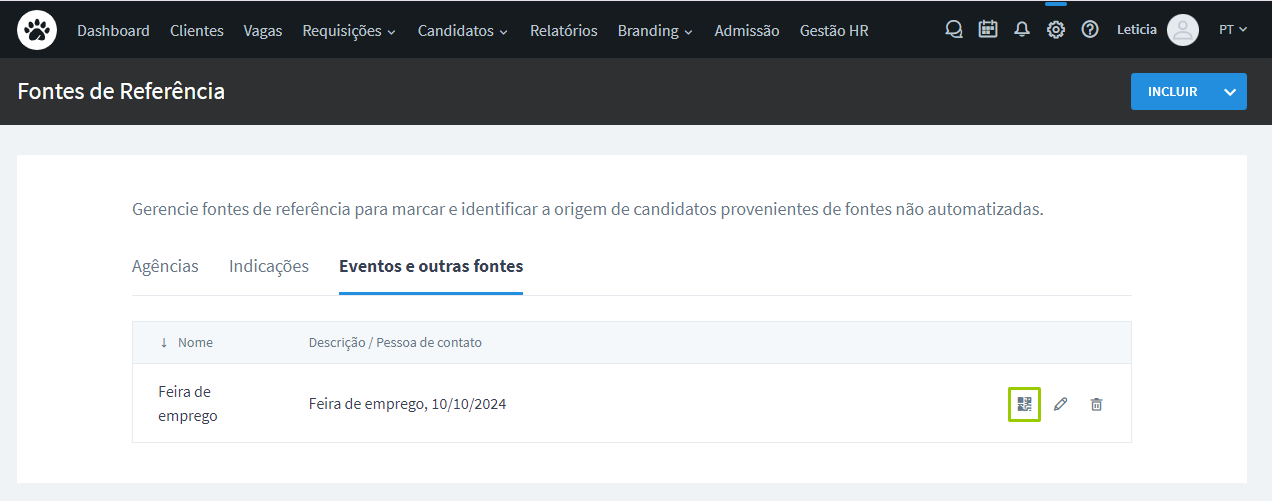Viewport: 1272px width, 501px height.
Task: Show QR code for Feira de emprego
Action: click(1024, 404)
